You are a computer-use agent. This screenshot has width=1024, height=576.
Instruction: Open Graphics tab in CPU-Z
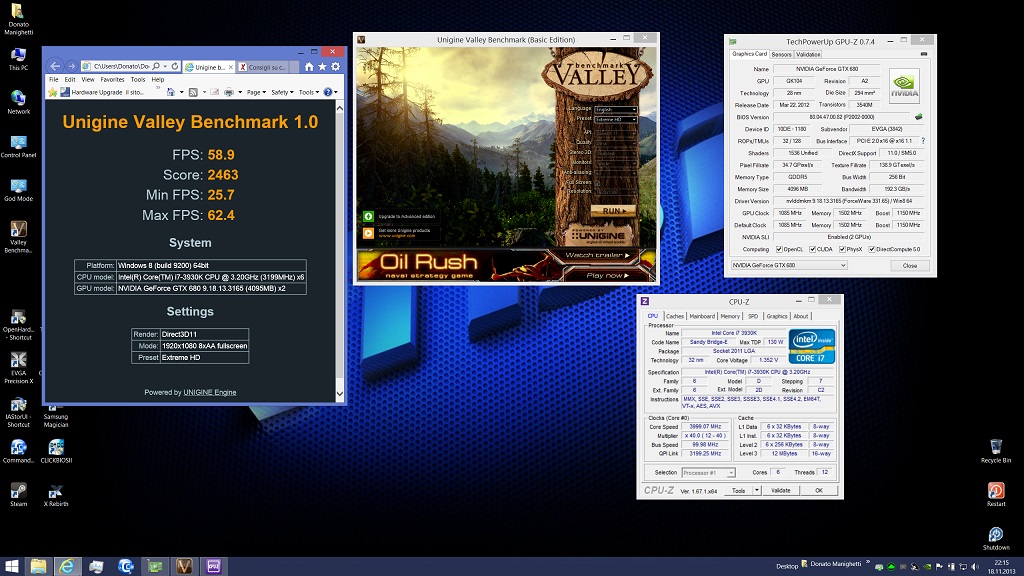[776, 316]
